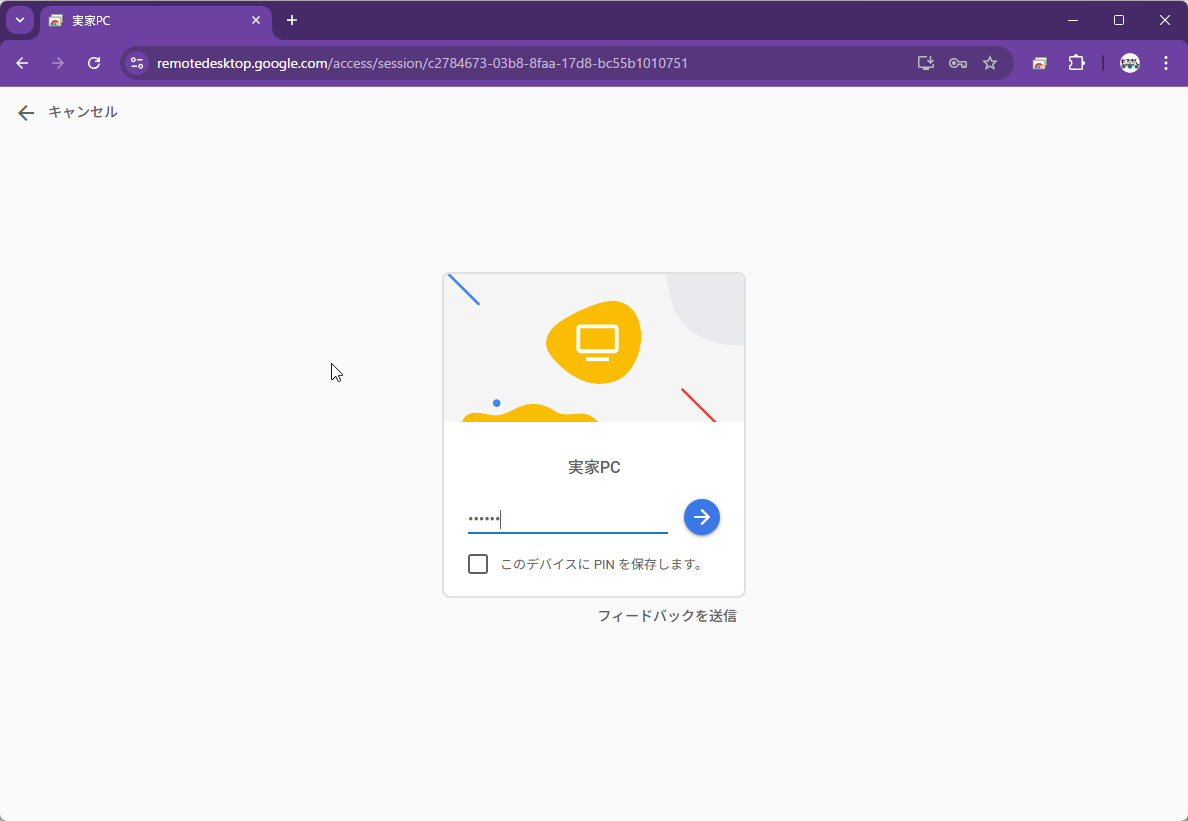Open a new tab with plus icon
1188x821 pixels.
pos(292,20)
